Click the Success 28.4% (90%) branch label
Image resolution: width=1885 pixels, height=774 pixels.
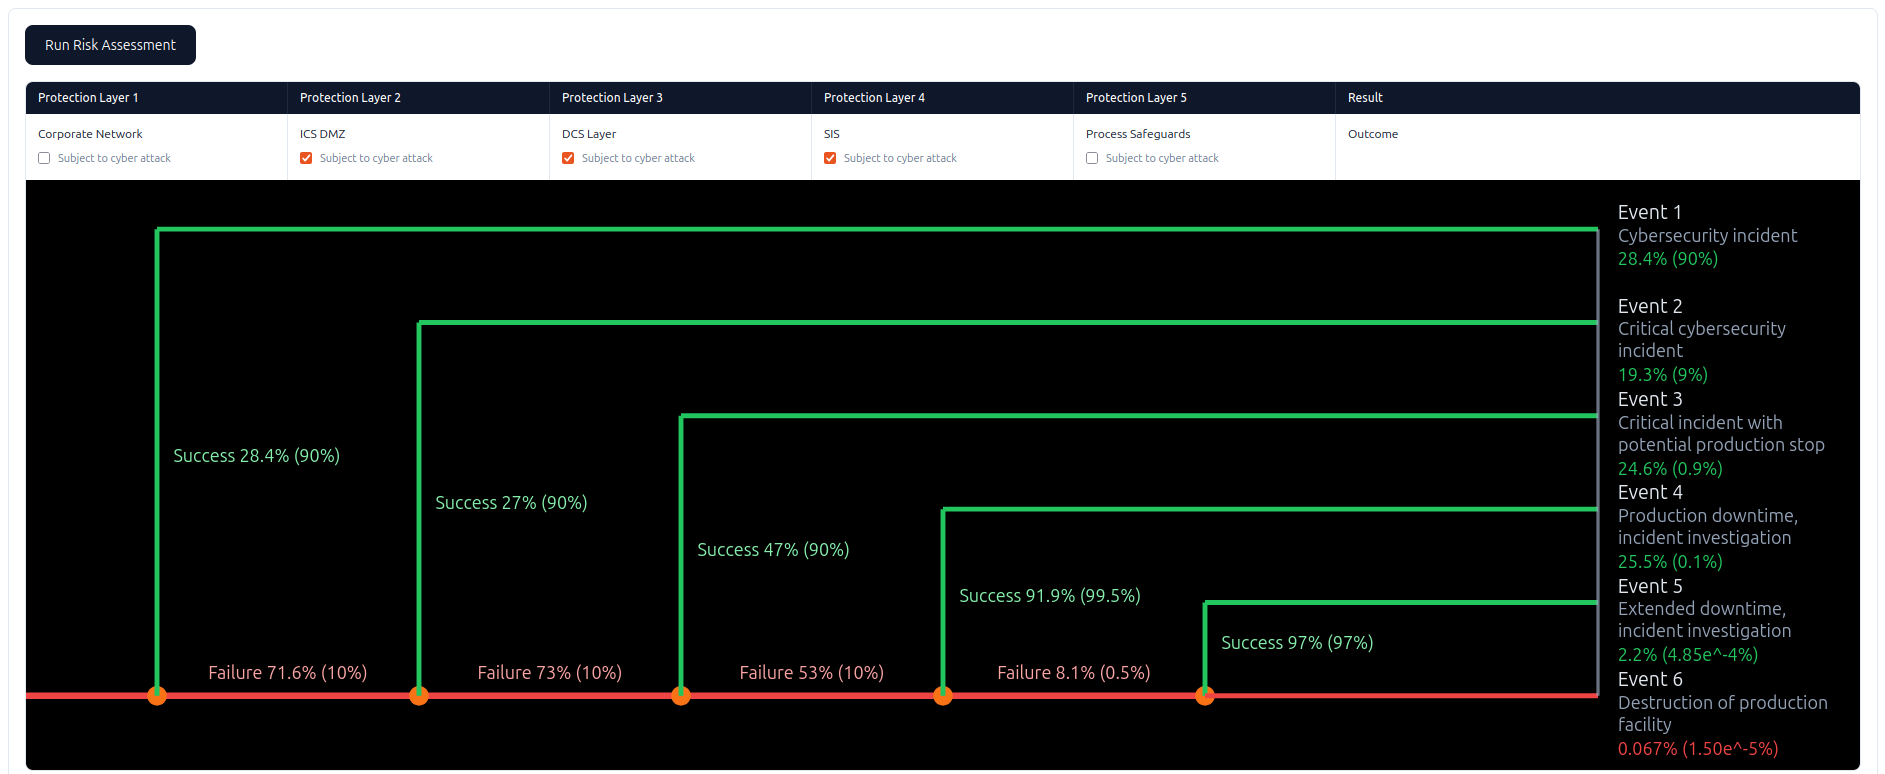coord(256,456)
